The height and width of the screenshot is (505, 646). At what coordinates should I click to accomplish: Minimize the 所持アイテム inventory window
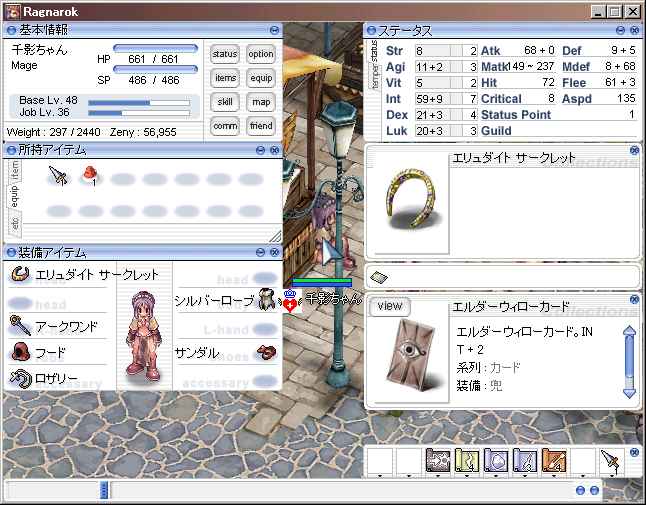pos(260,150)
